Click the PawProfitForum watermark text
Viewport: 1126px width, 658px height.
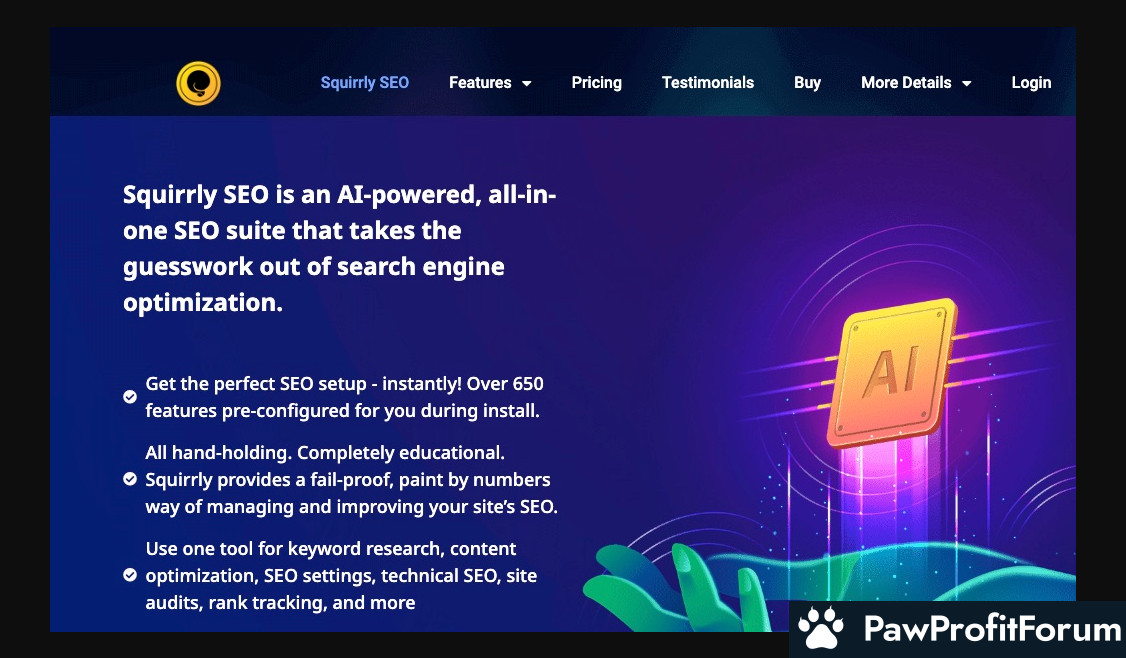pos(991,630)
